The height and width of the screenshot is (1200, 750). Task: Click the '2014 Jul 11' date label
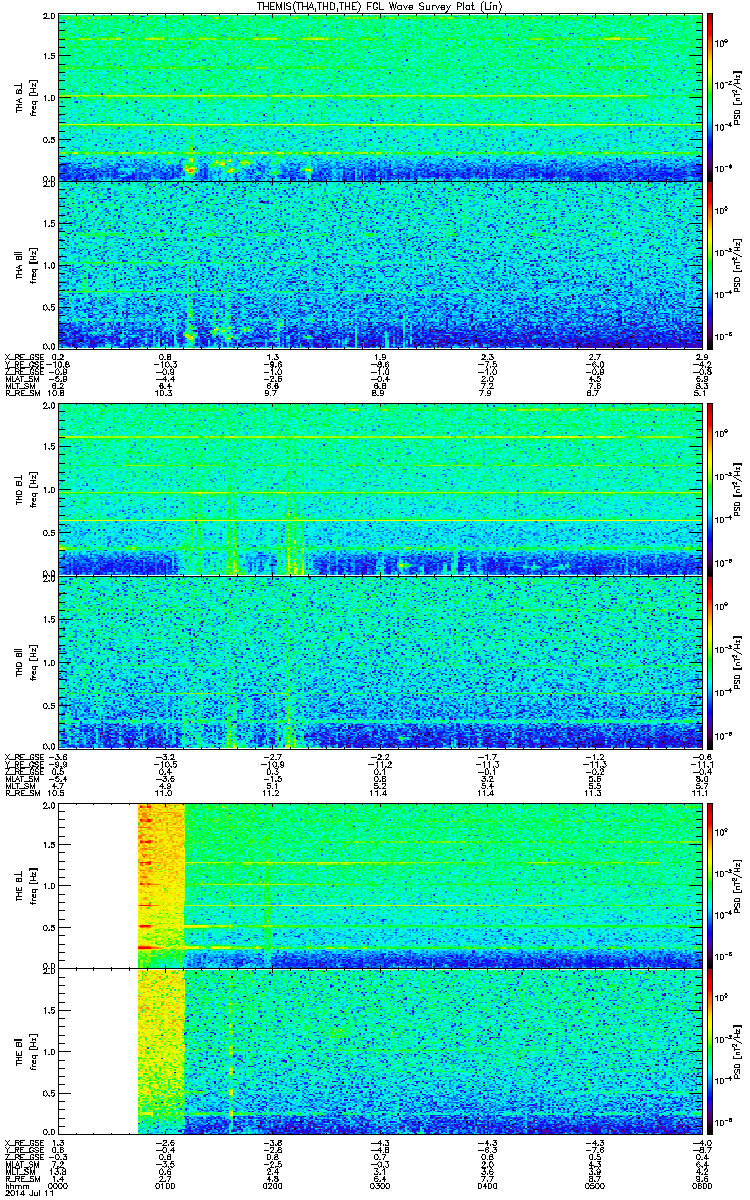coord(27,1194)
